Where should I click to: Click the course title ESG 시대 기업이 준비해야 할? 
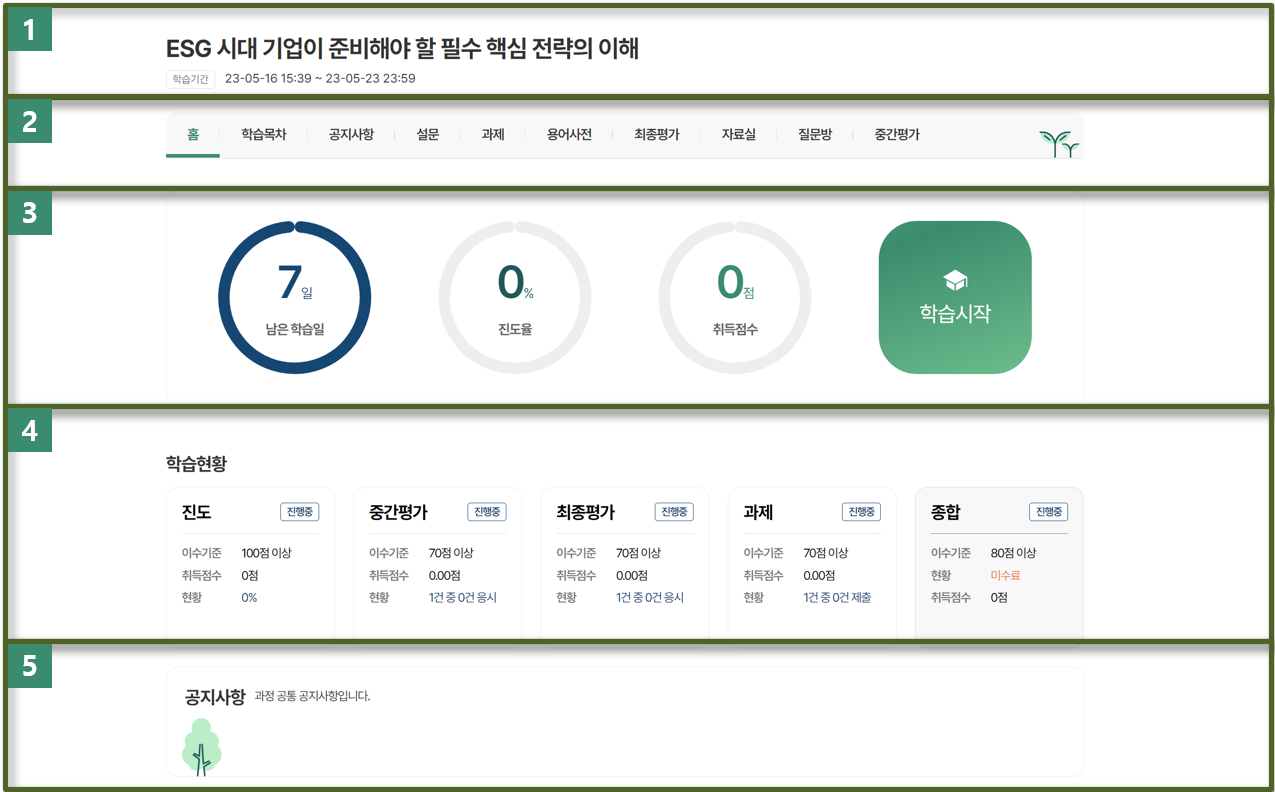pyautogui.click(x=402, y=48)
